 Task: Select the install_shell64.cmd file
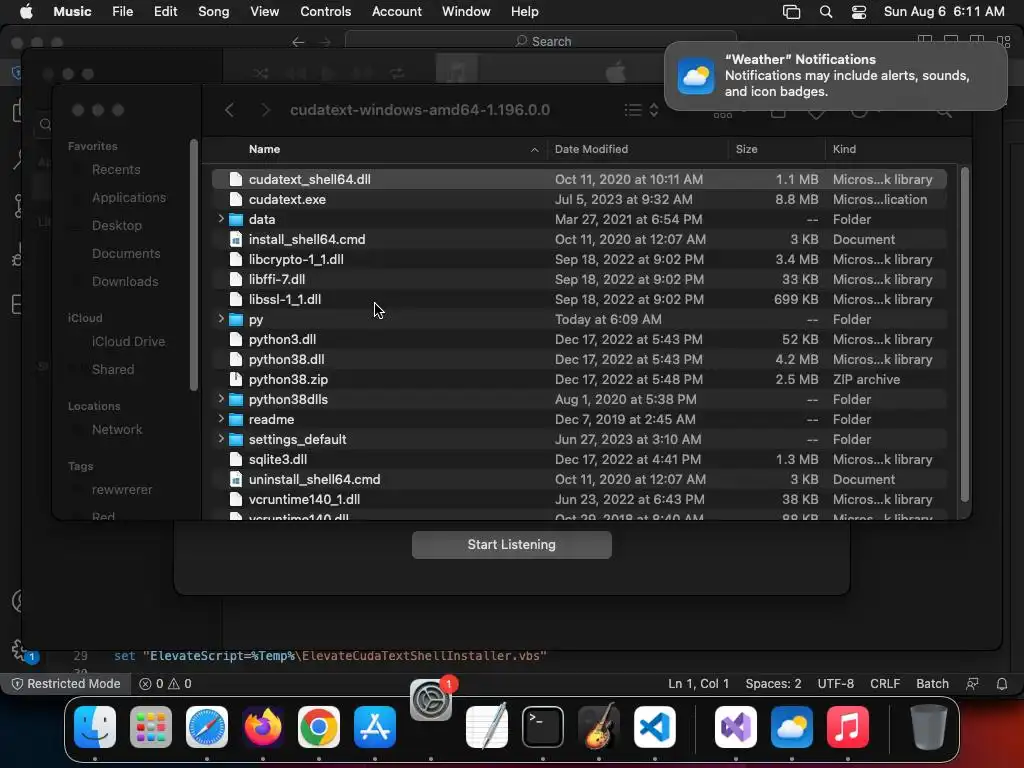pos(579,239)
